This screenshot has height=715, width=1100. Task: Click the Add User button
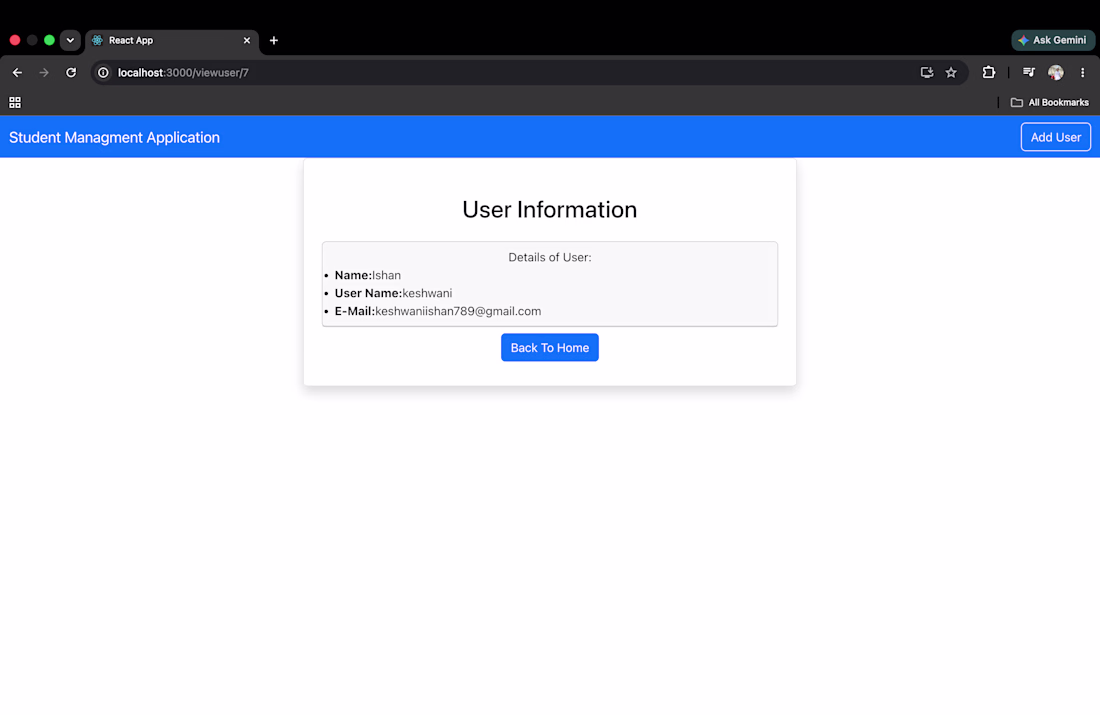pyautogui.click(x=1055, y=137)
